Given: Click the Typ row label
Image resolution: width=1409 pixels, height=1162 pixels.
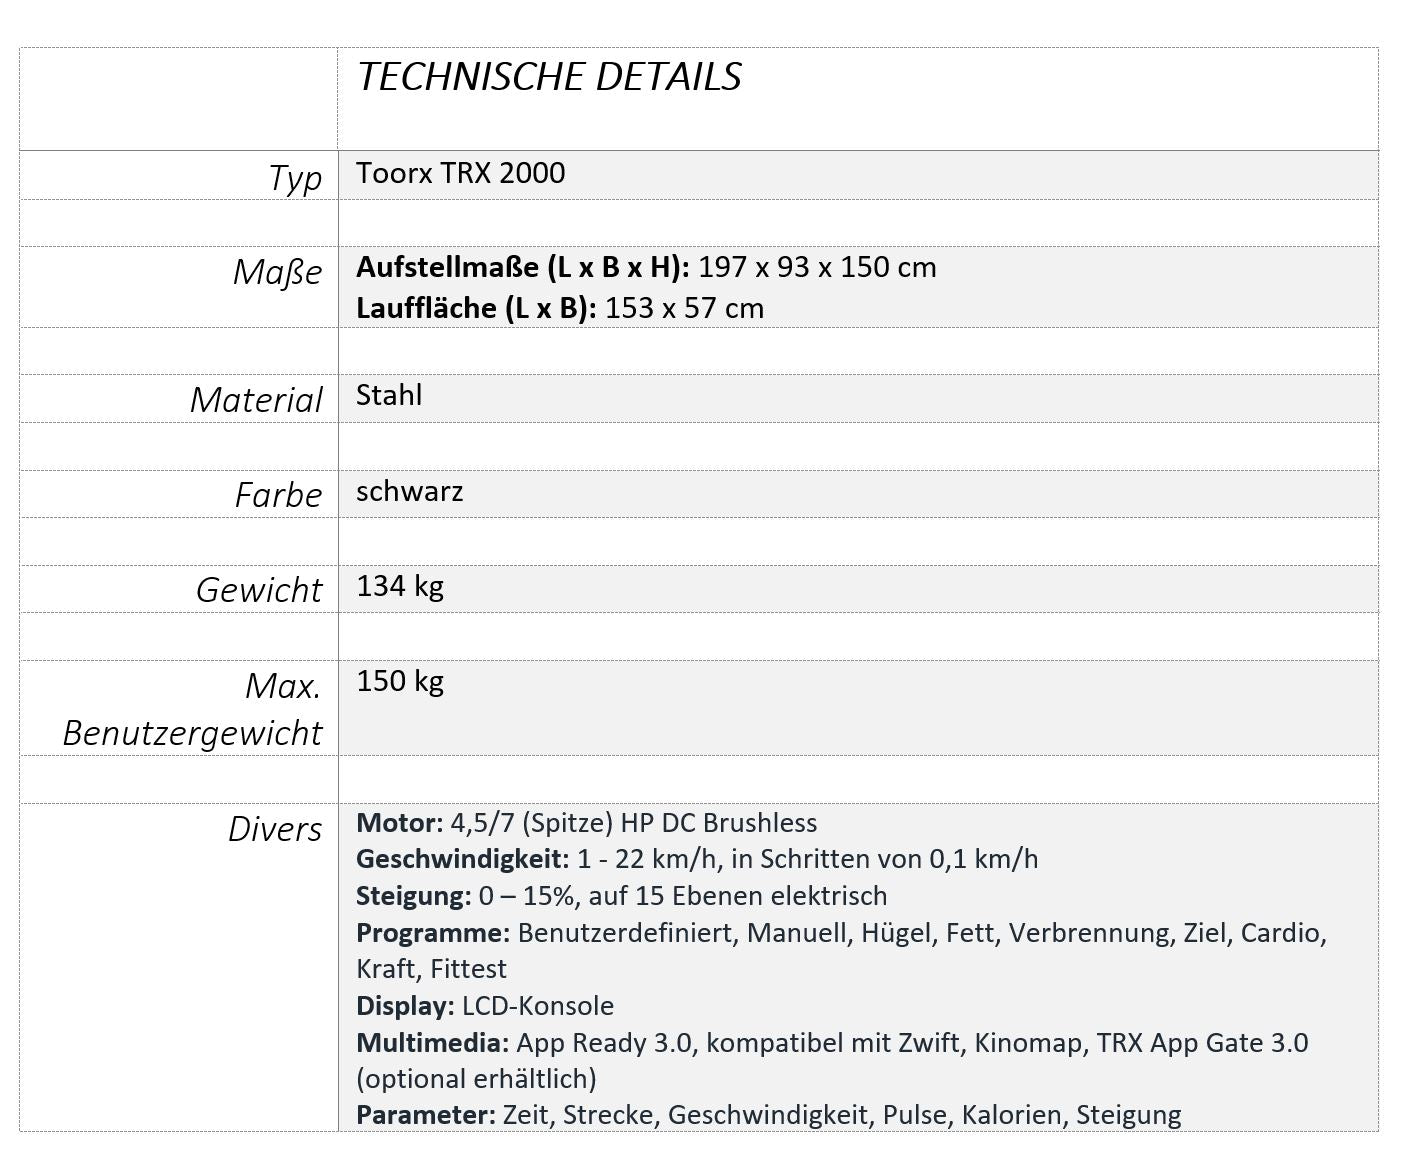Looking at the screenshot, I should click(x=295, y=178).
